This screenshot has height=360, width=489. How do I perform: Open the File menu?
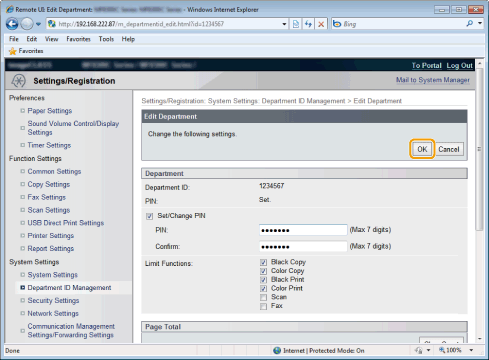pos(14,39)
